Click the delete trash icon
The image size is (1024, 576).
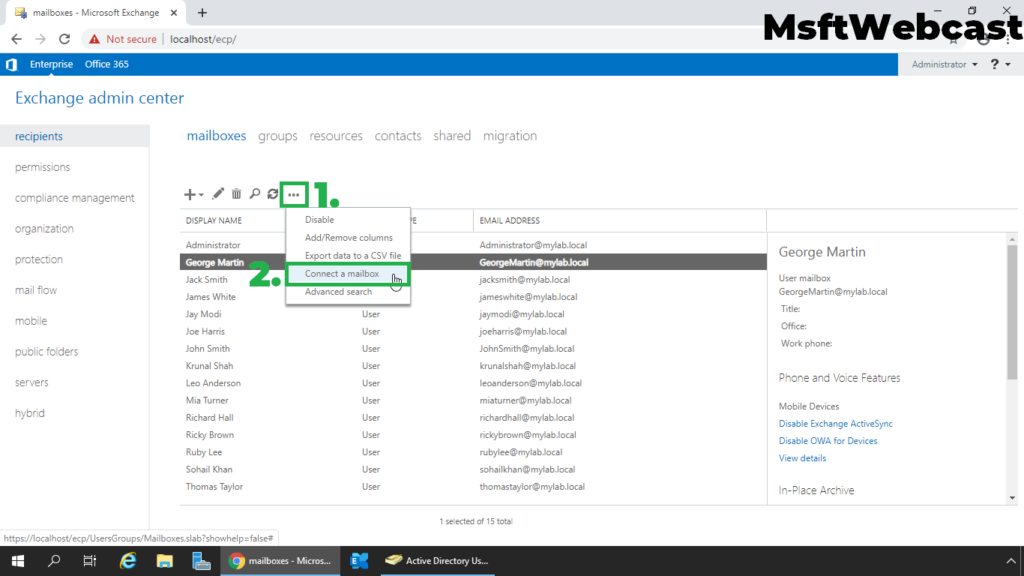[x=236, y=194]
